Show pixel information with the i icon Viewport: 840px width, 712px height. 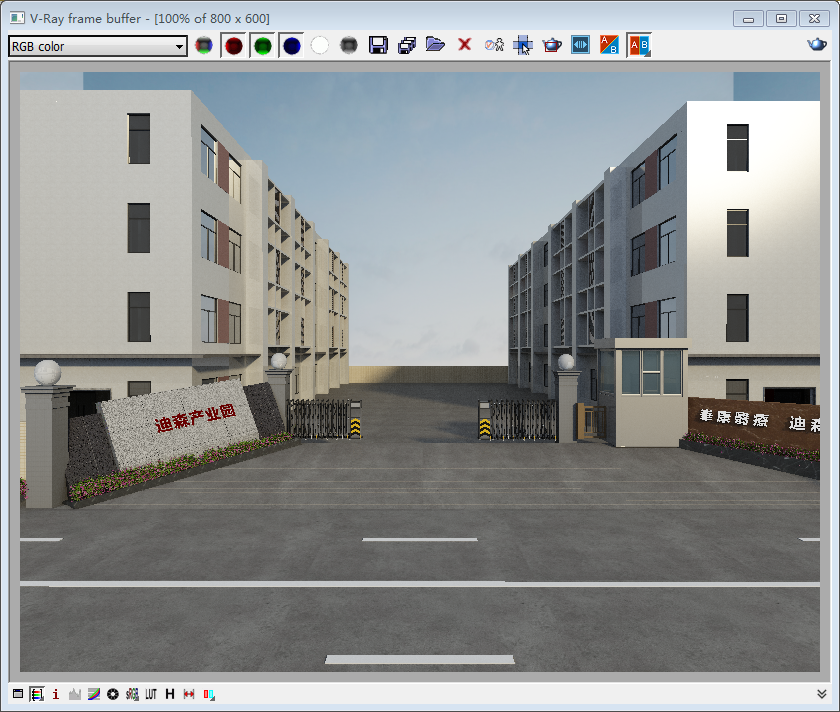click(56, 694)
